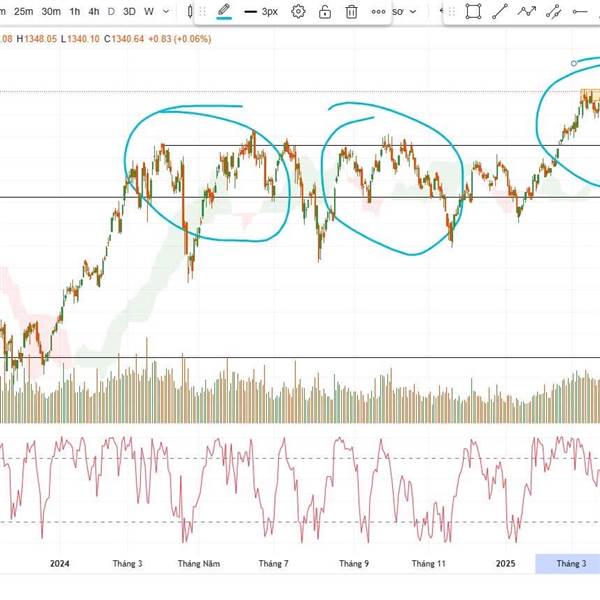This screenshot has height=600, width=600.
Task: Delete the drawing with the trash icon
Action: point(351,12)
